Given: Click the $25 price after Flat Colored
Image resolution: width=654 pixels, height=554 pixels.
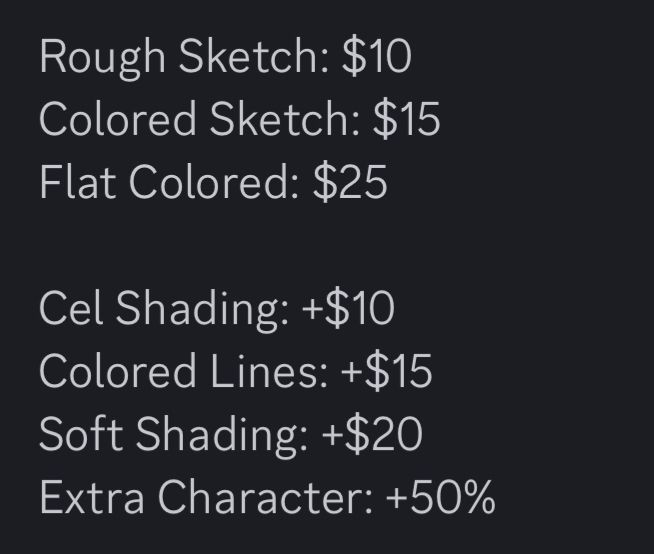Looking at the screenshot, I should coord(350,182).
